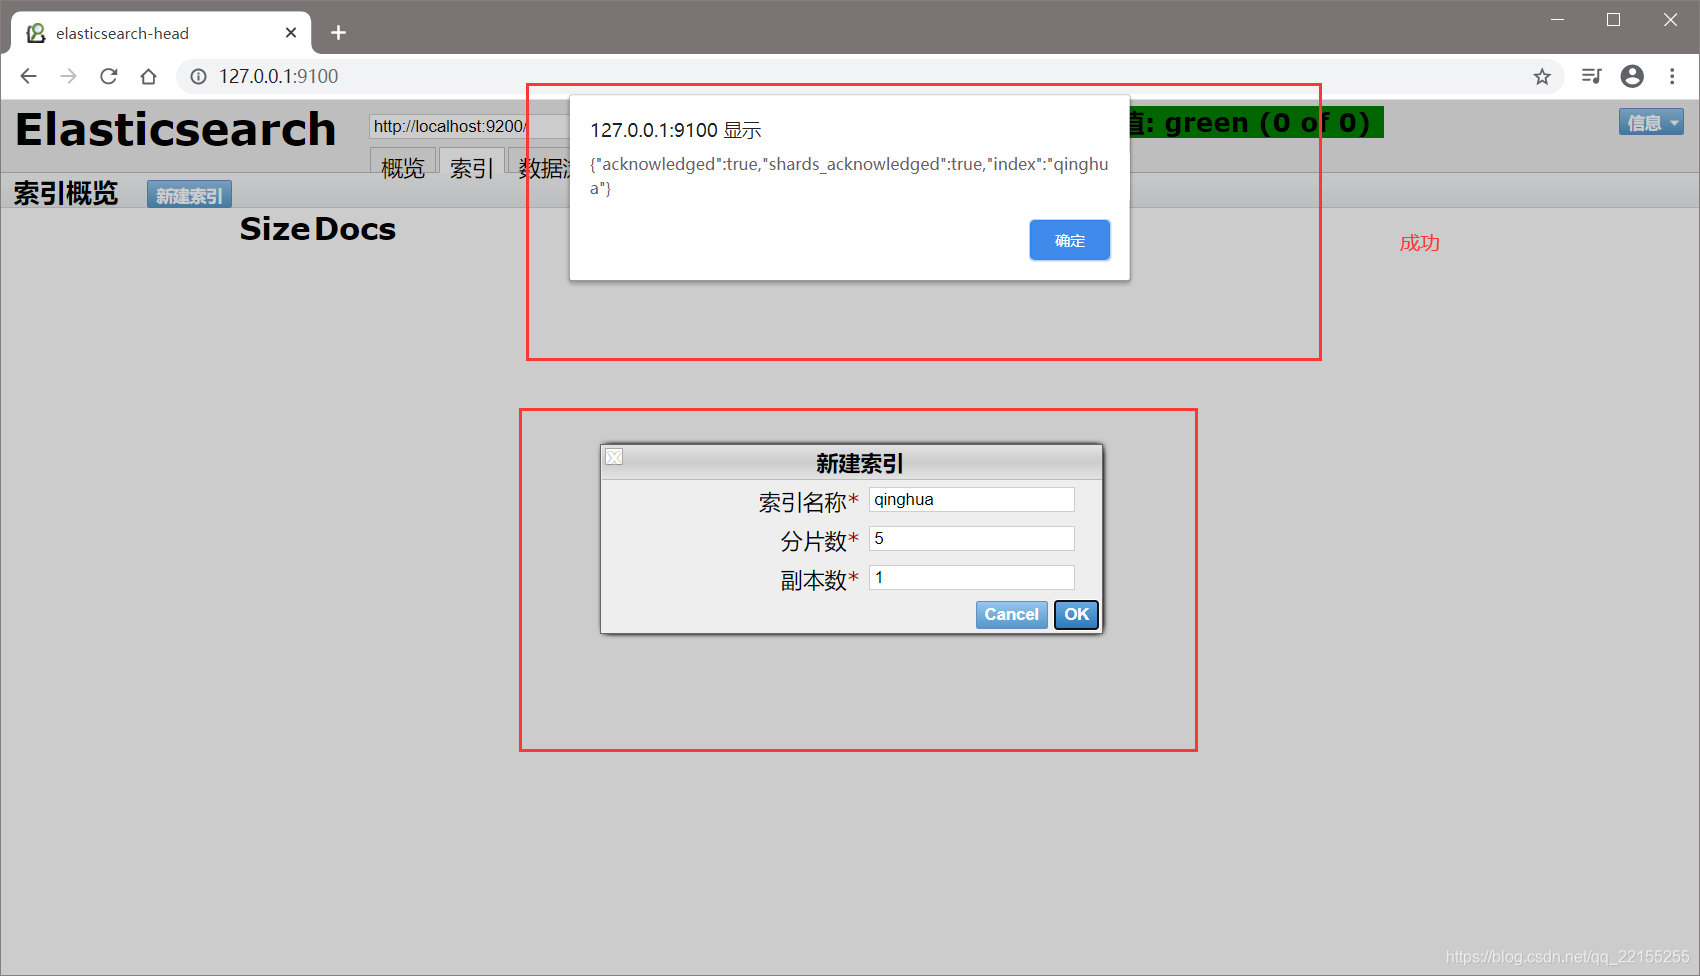Image resolution: width=1700 pixels, height=976 pixels.
Task: Click the Docs column header
Action: point(355,229)
